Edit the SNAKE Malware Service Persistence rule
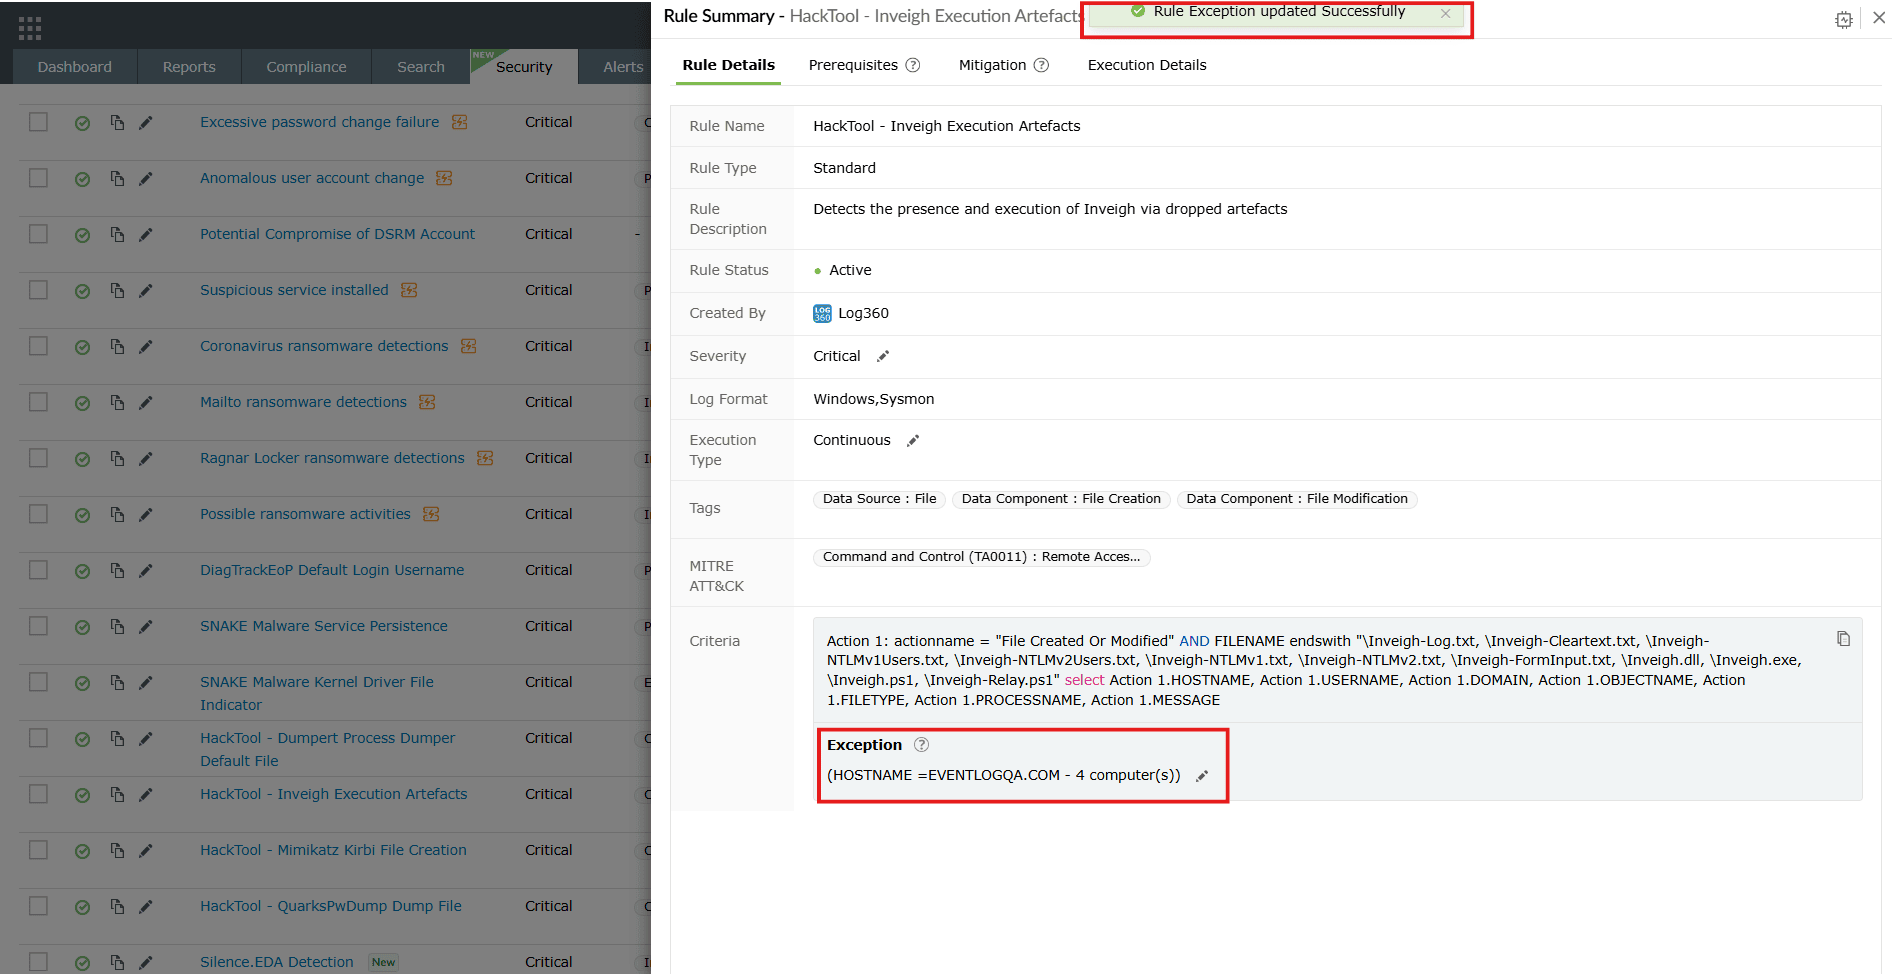The image size is (1892, 974). (x=146, y=626)
